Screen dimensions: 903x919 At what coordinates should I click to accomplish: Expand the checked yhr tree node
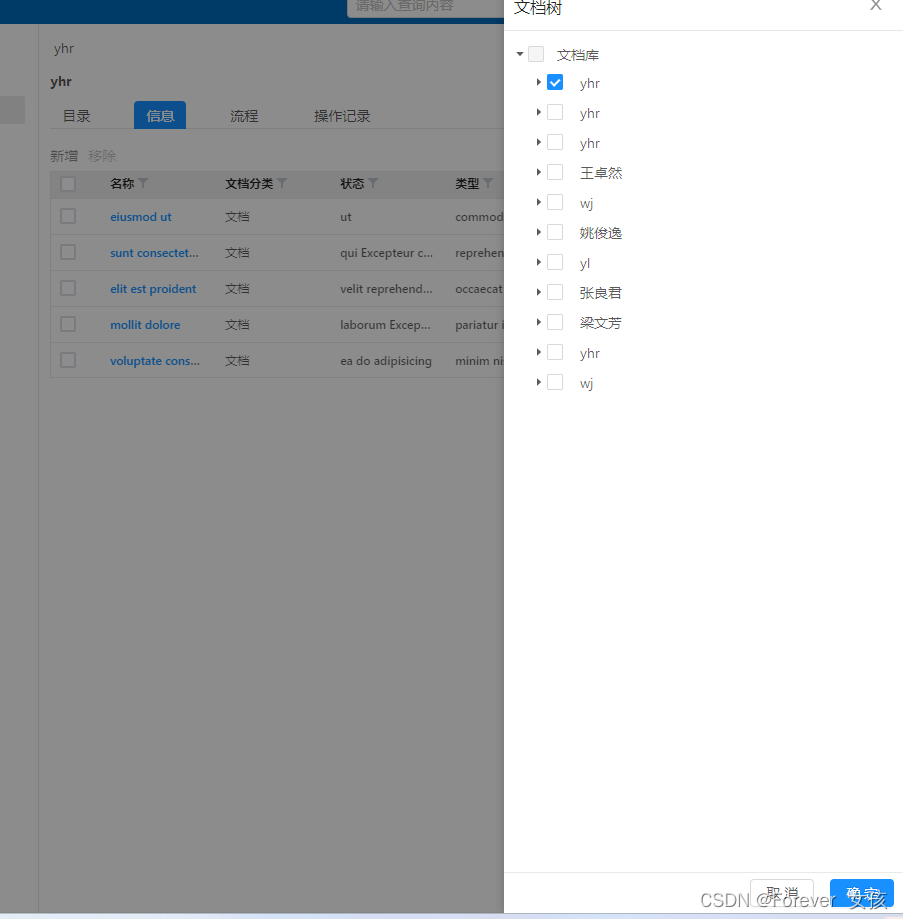point(539,83)
